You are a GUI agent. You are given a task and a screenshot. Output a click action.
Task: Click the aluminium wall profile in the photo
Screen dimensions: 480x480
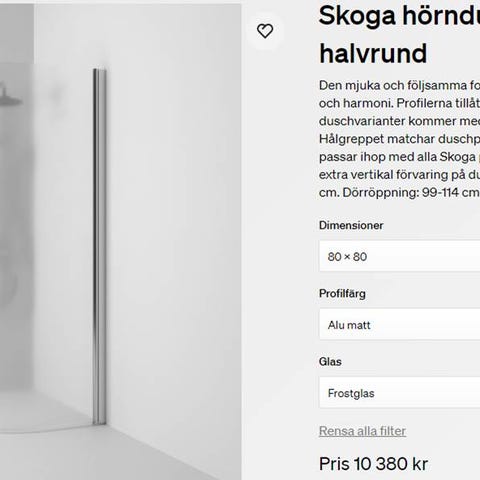[x=99, y=247]
